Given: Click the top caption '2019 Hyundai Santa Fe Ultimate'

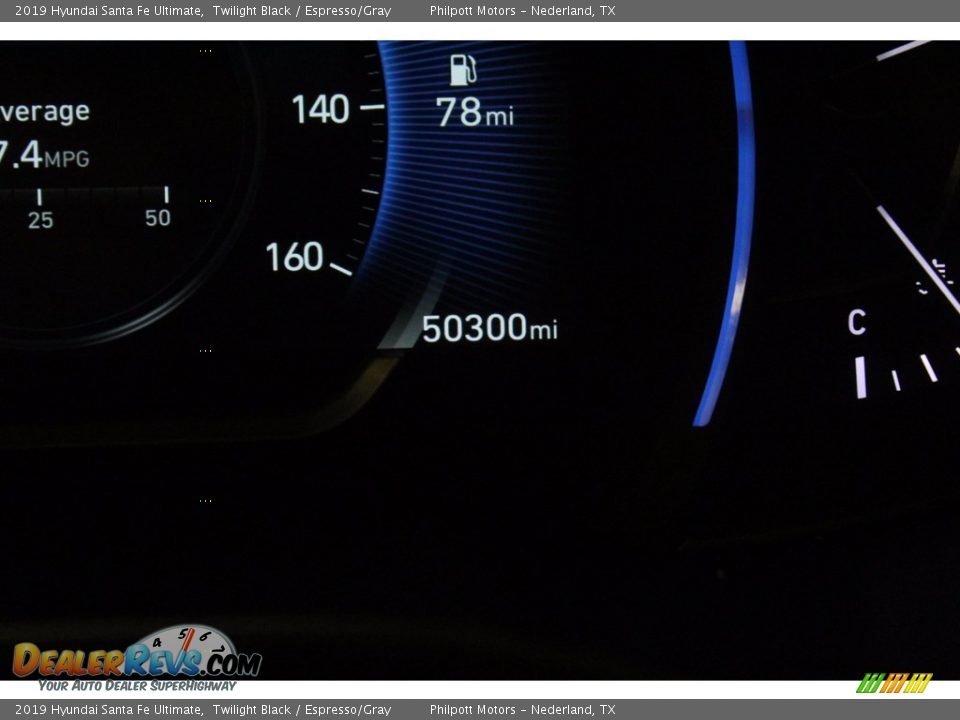Looking at the screenshot, I should [109, 10].
